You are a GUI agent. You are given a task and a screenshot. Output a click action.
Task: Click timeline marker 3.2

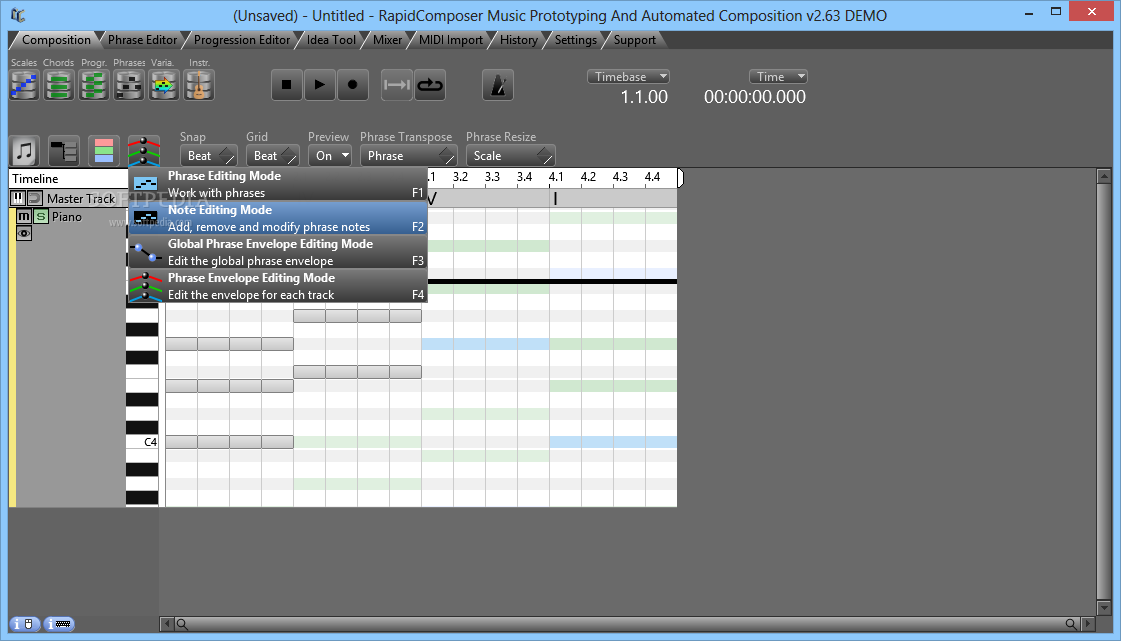click(x=460, y=177)
